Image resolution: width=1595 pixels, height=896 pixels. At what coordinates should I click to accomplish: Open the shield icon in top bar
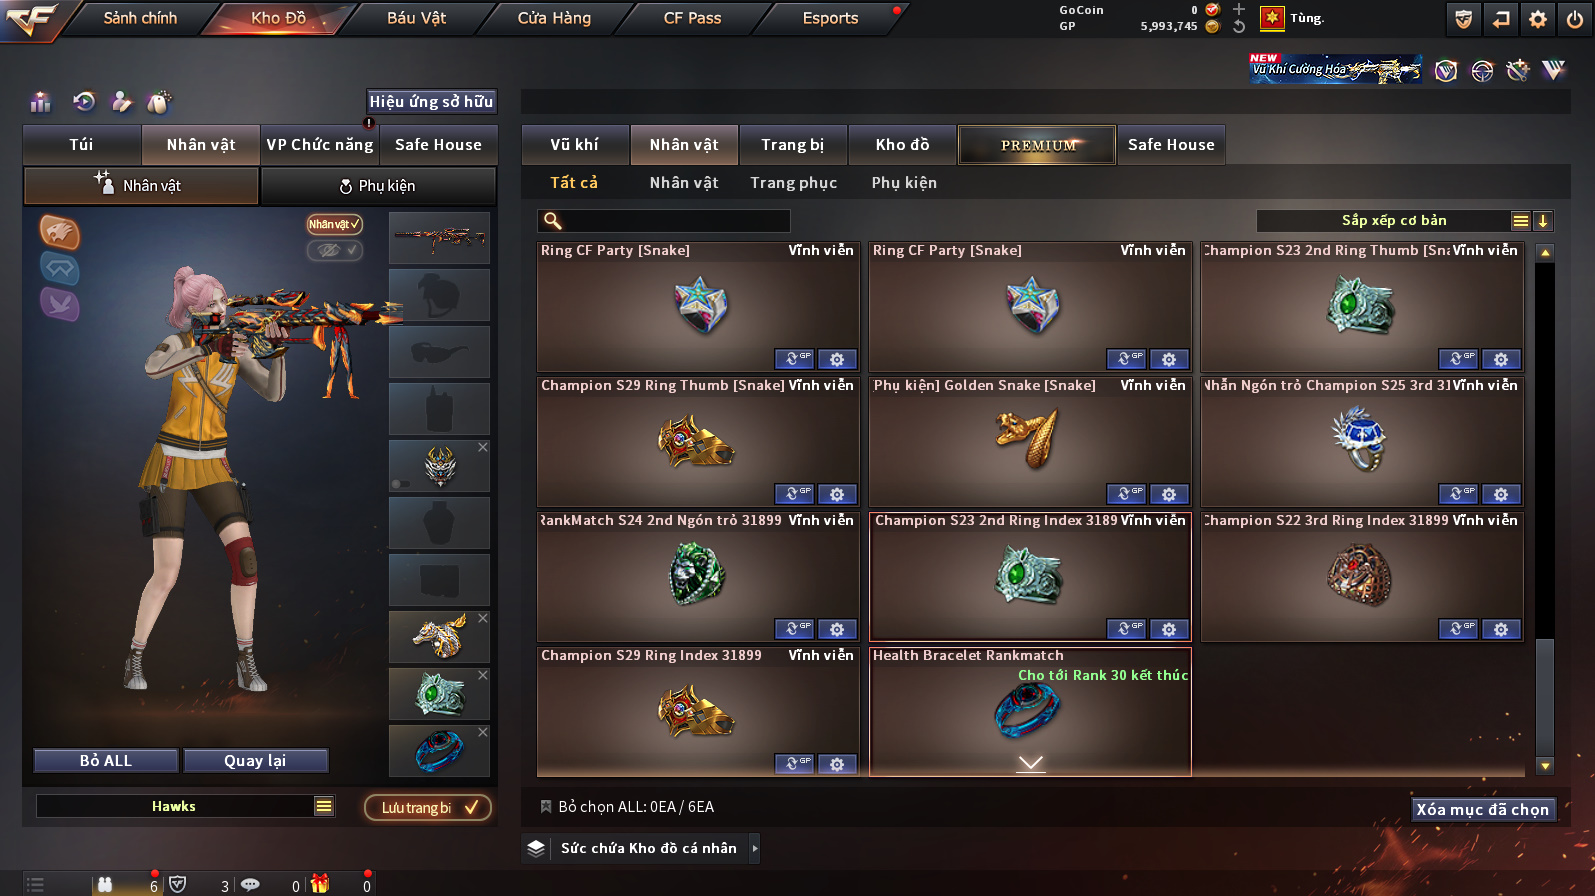click(1464, 19)
